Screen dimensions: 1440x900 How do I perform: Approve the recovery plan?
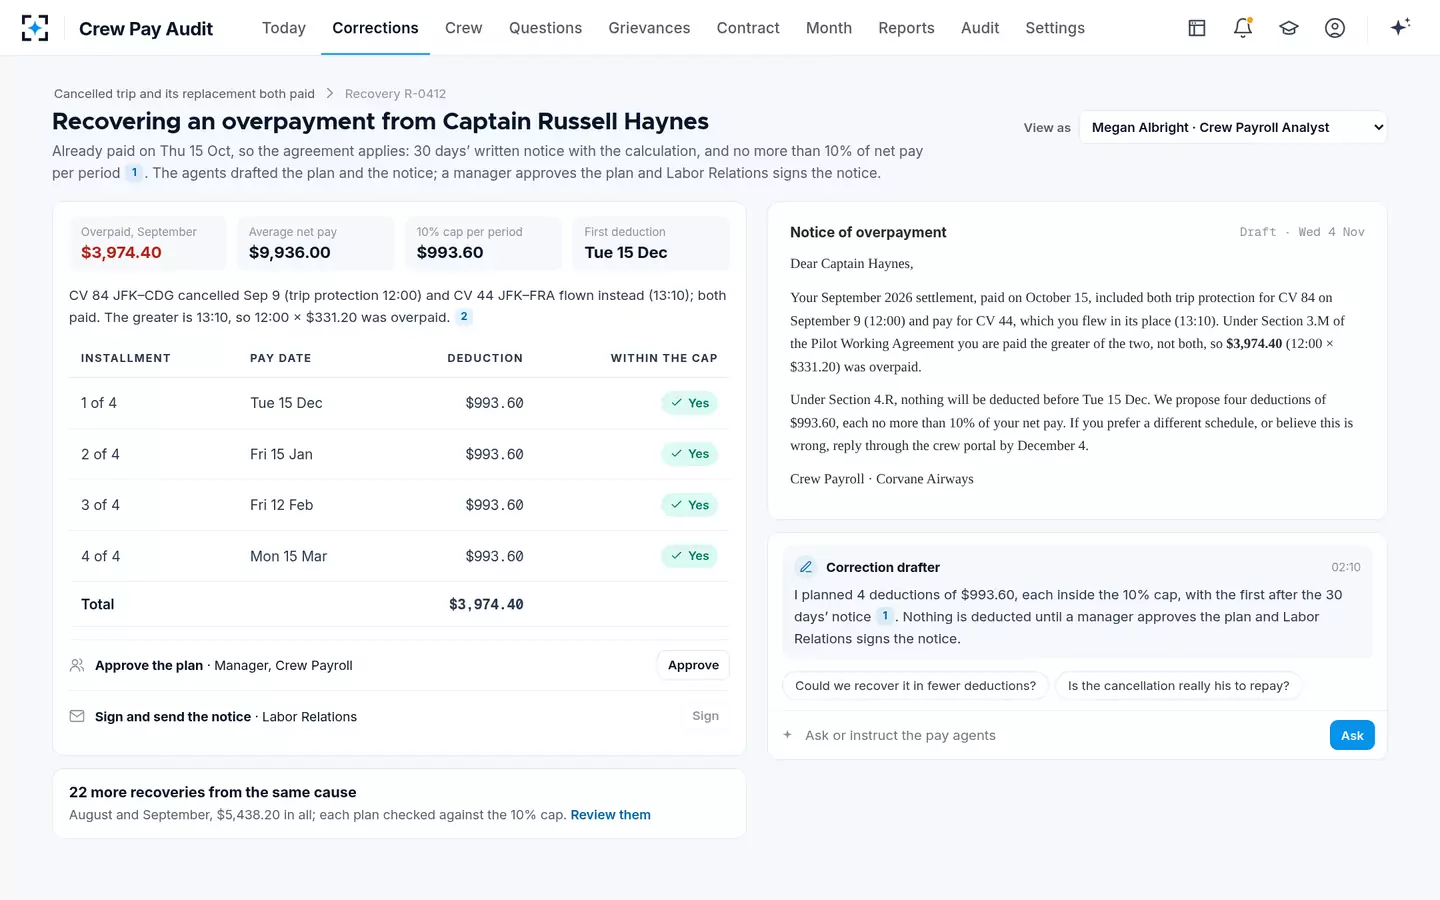(693, 665)
